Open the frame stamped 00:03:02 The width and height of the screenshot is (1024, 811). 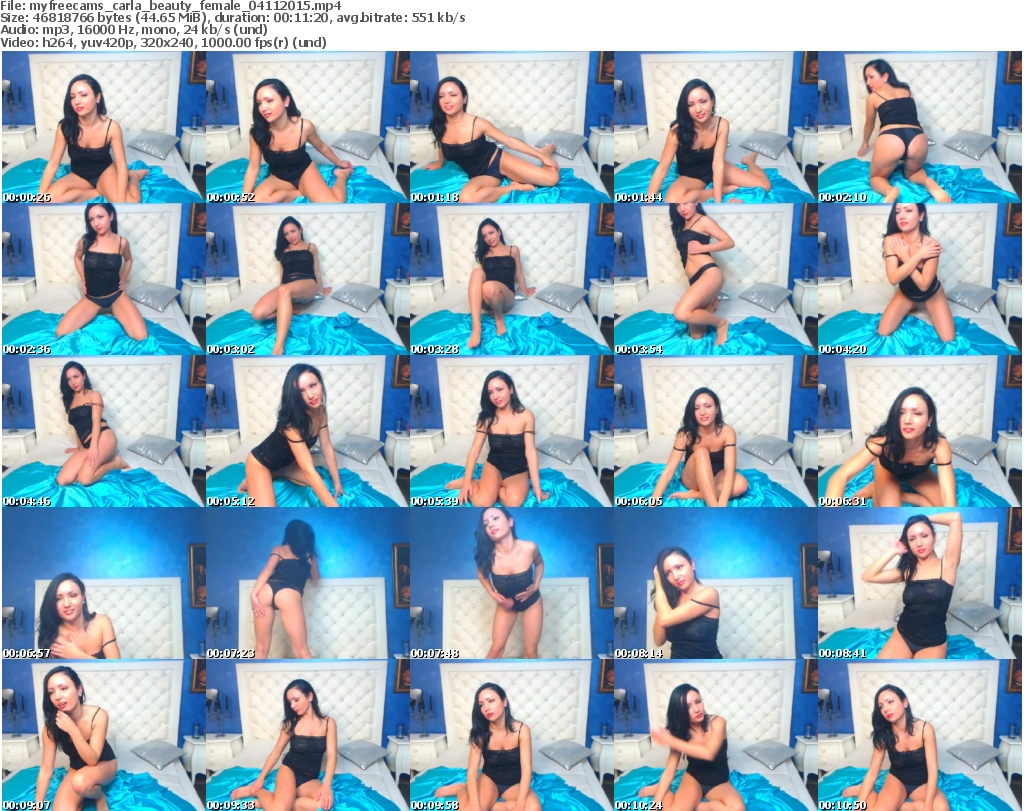pos(308,279)
